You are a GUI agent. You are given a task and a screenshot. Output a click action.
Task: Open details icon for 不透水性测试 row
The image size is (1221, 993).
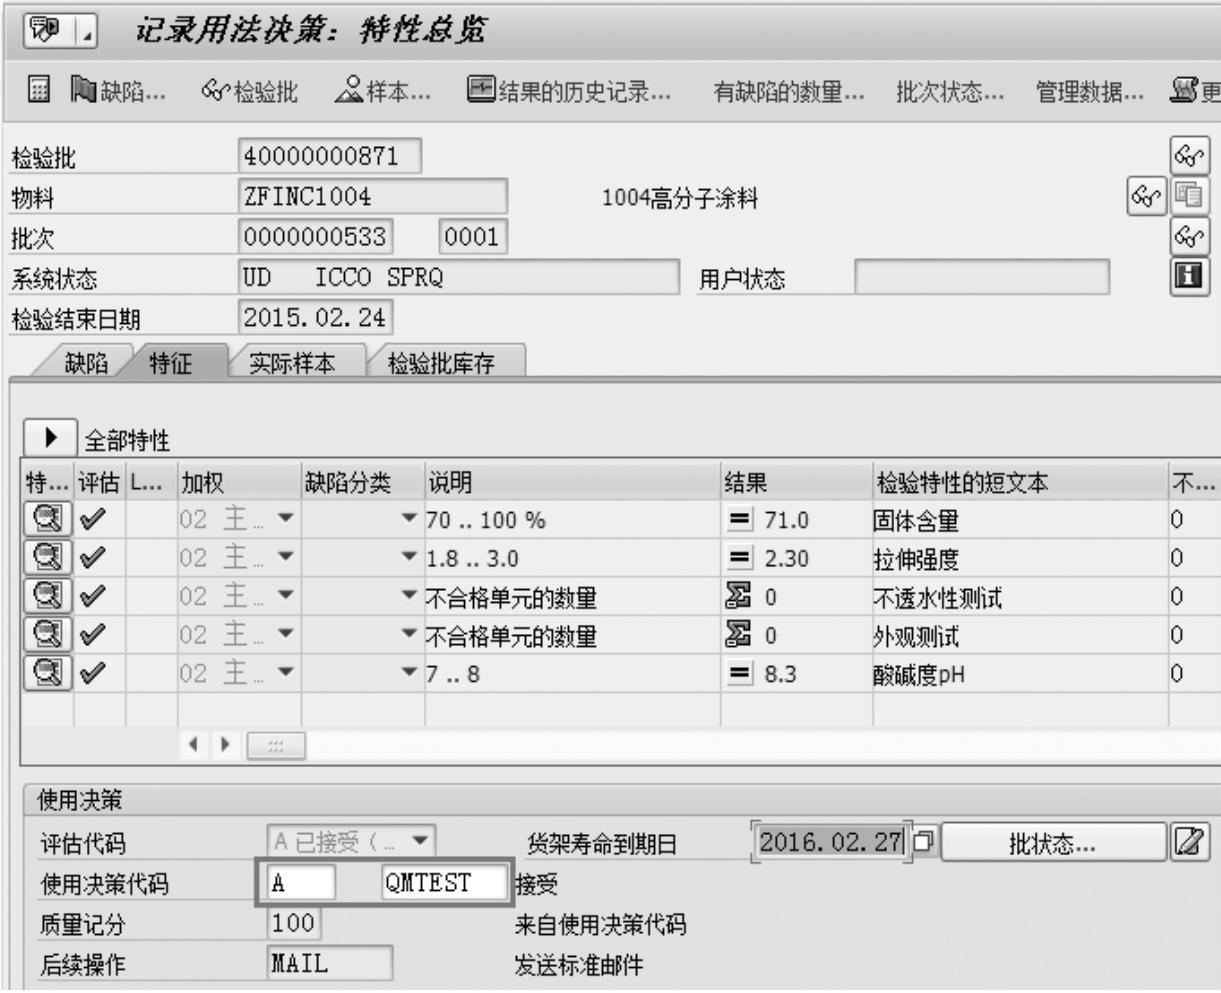[x=48, y=598]
